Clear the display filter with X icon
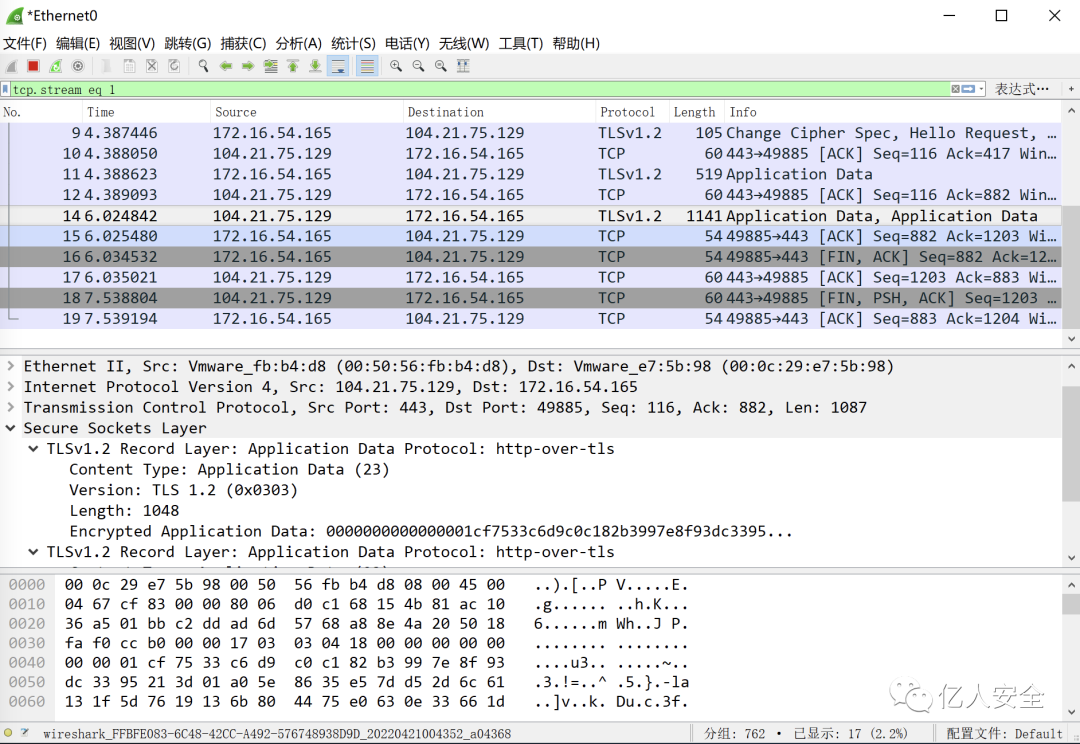 [x=955, y=89]
